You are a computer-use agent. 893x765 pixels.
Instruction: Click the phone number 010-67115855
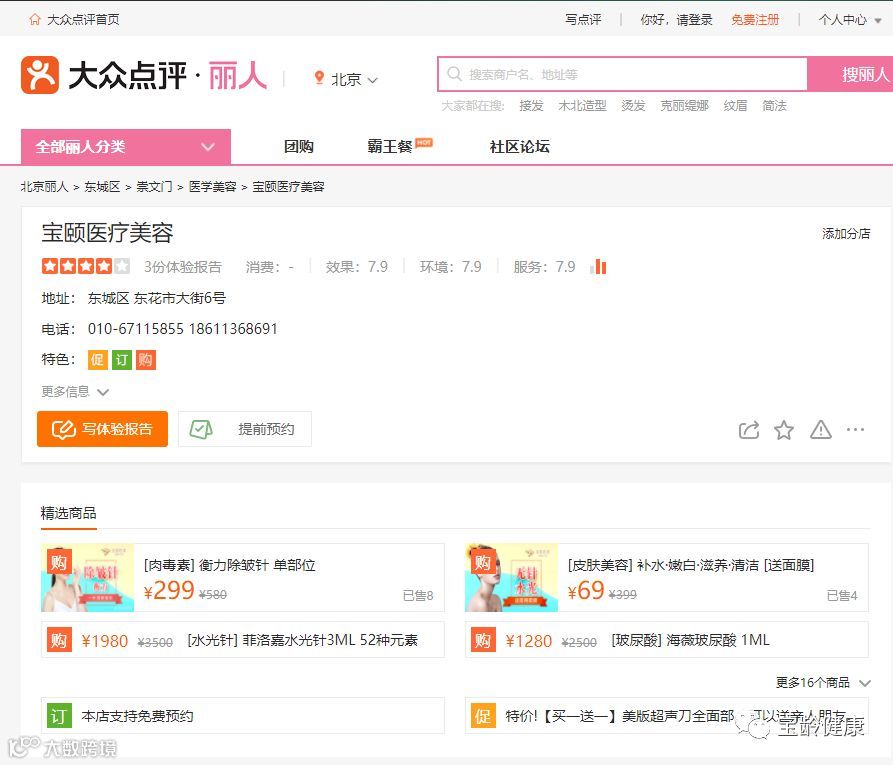136,329
